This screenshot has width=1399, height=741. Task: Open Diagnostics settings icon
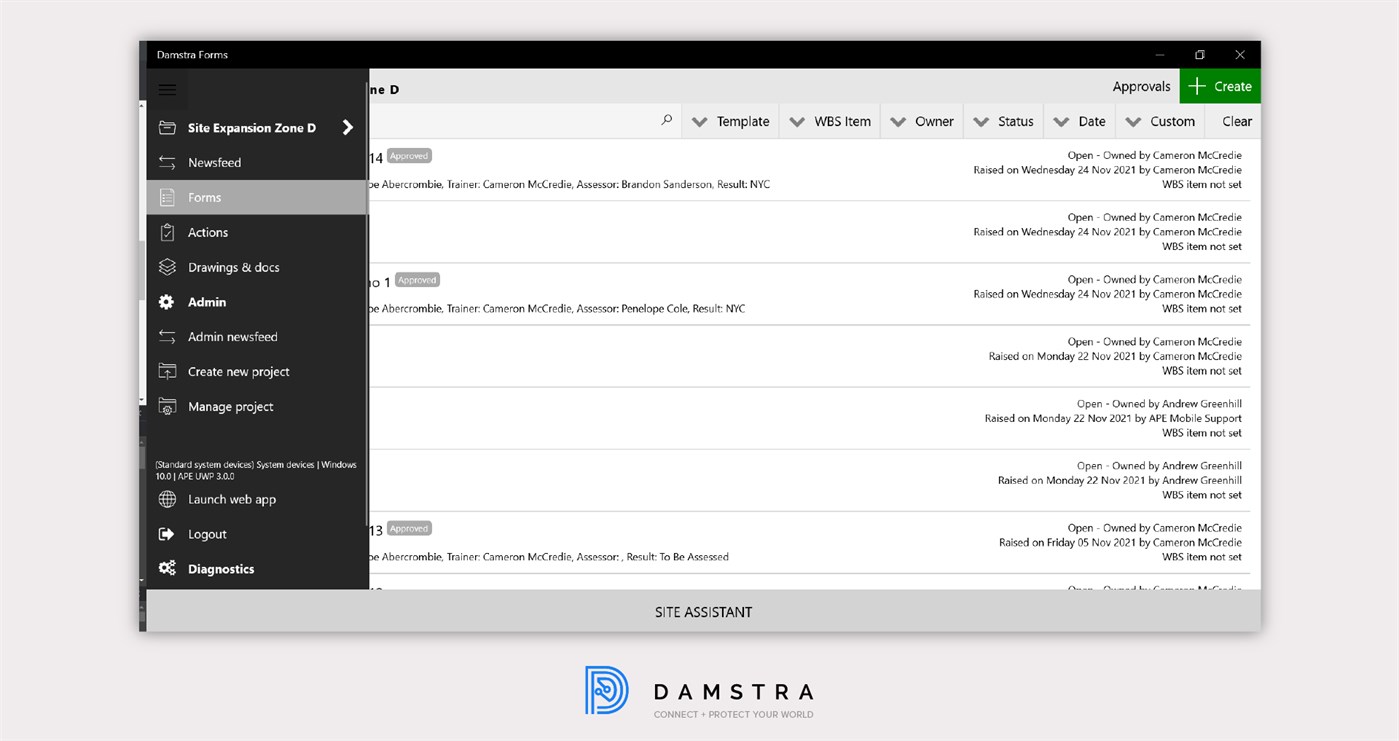167,568
